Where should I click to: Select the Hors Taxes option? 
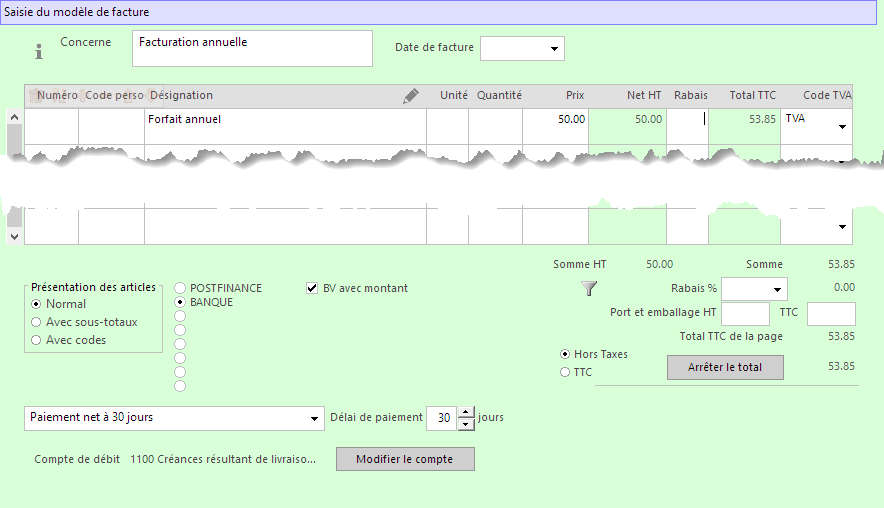pos(565,354)
